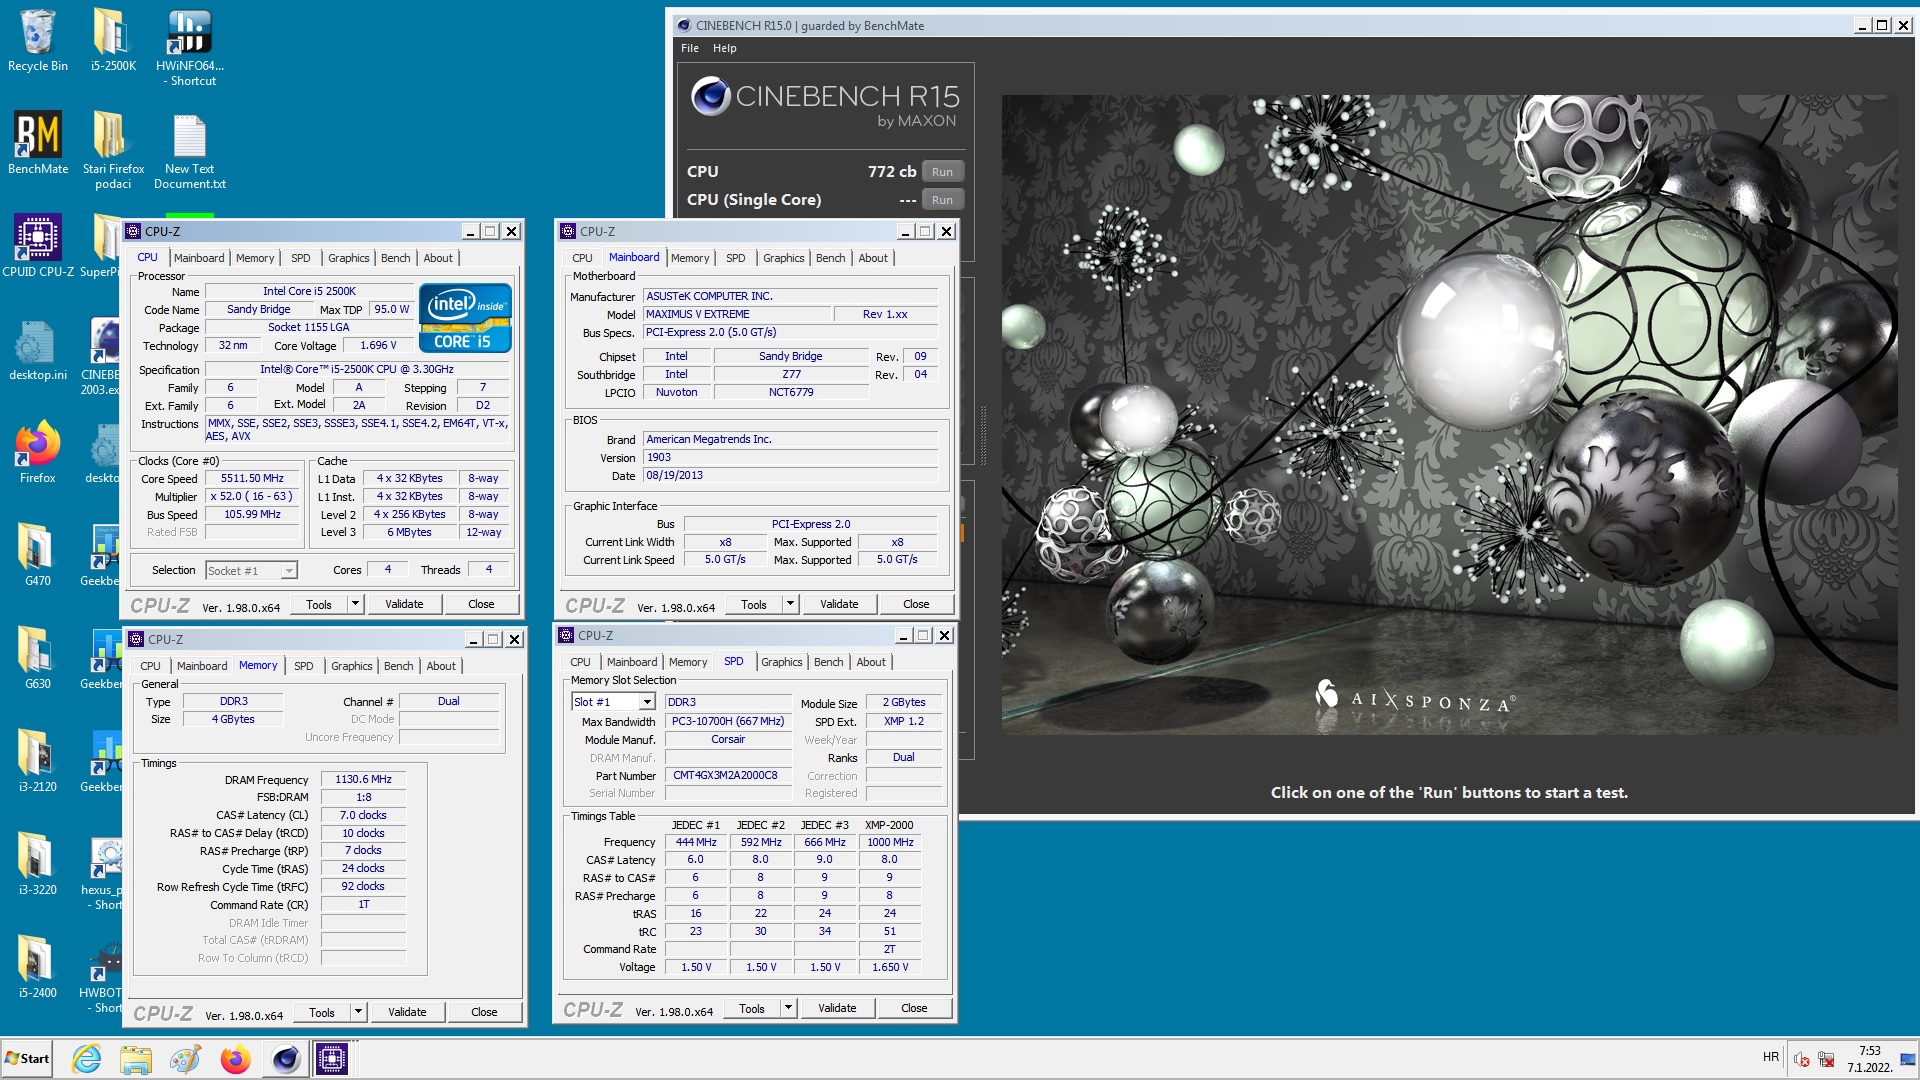Open File Explorer from the taskbar
The width and height of the screenshot is (1920, 1080).
[135, 1059]
